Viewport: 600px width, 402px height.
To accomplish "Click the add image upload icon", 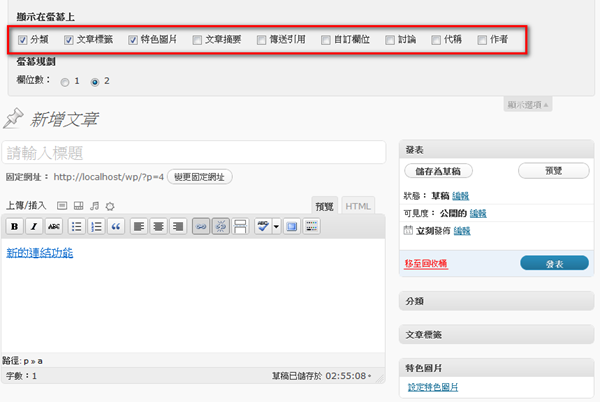I will [x=62, y=206].
